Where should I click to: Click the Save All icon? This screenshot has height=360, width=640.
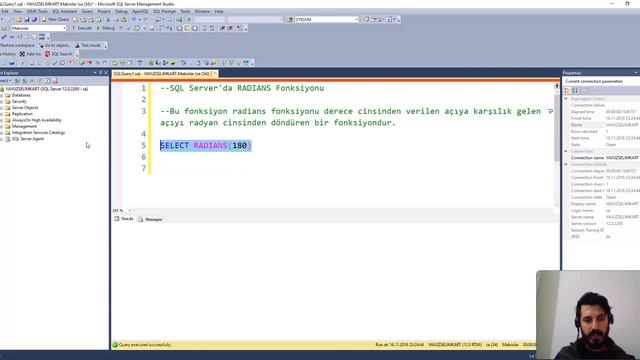coord(34,19)
